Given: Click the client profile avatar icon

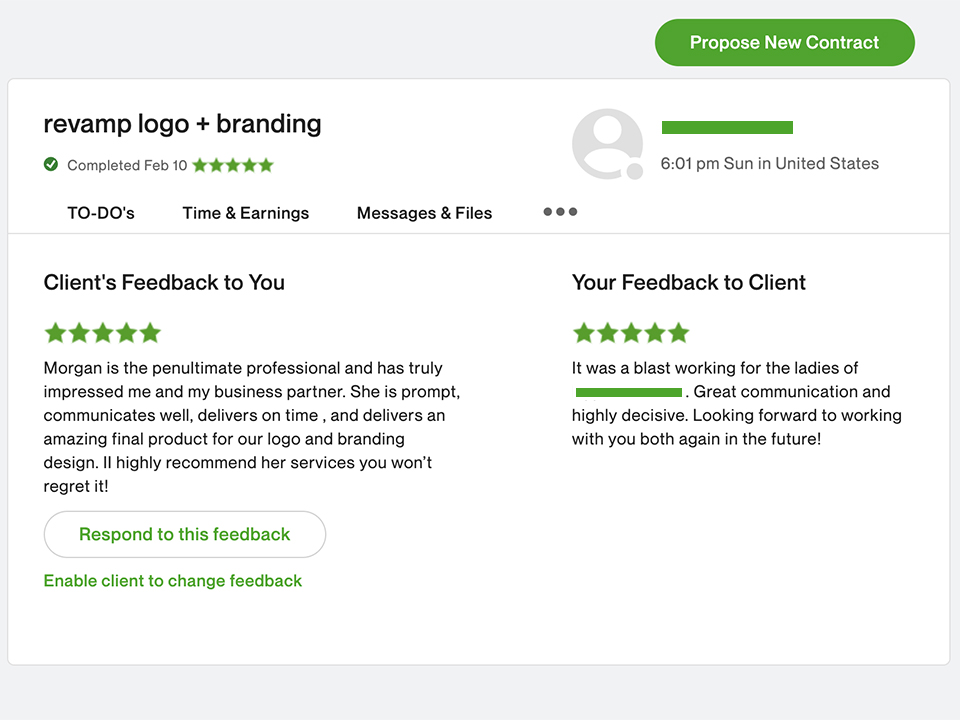Looking at the screenshot, I should pyautogui.click(x=607, y=144).
